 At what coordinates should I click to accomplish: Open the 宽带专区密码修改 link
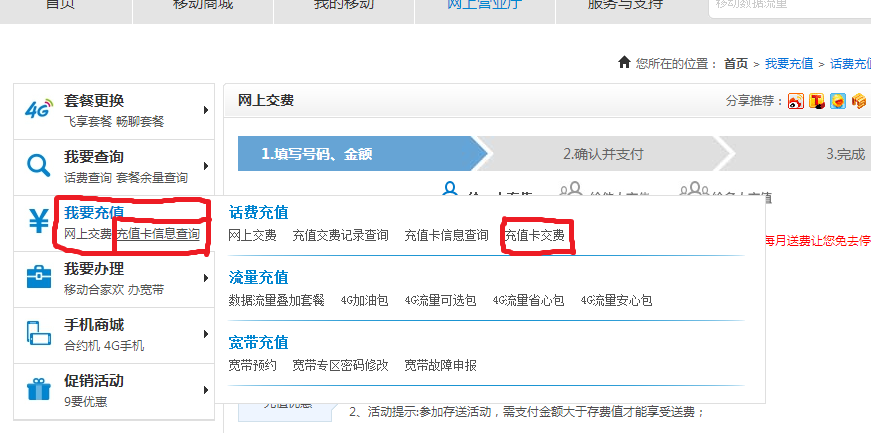coord(341,365)
